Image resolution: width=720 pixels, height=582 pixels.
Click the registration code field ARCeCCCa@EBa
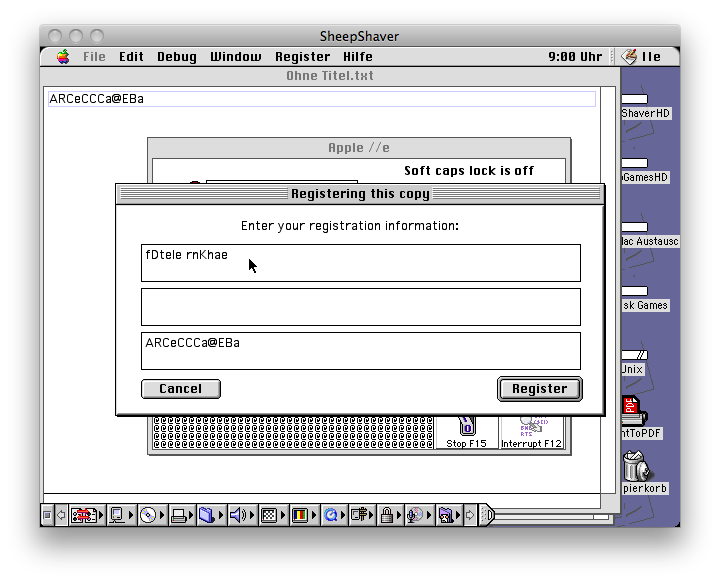(x=360, y=351)
